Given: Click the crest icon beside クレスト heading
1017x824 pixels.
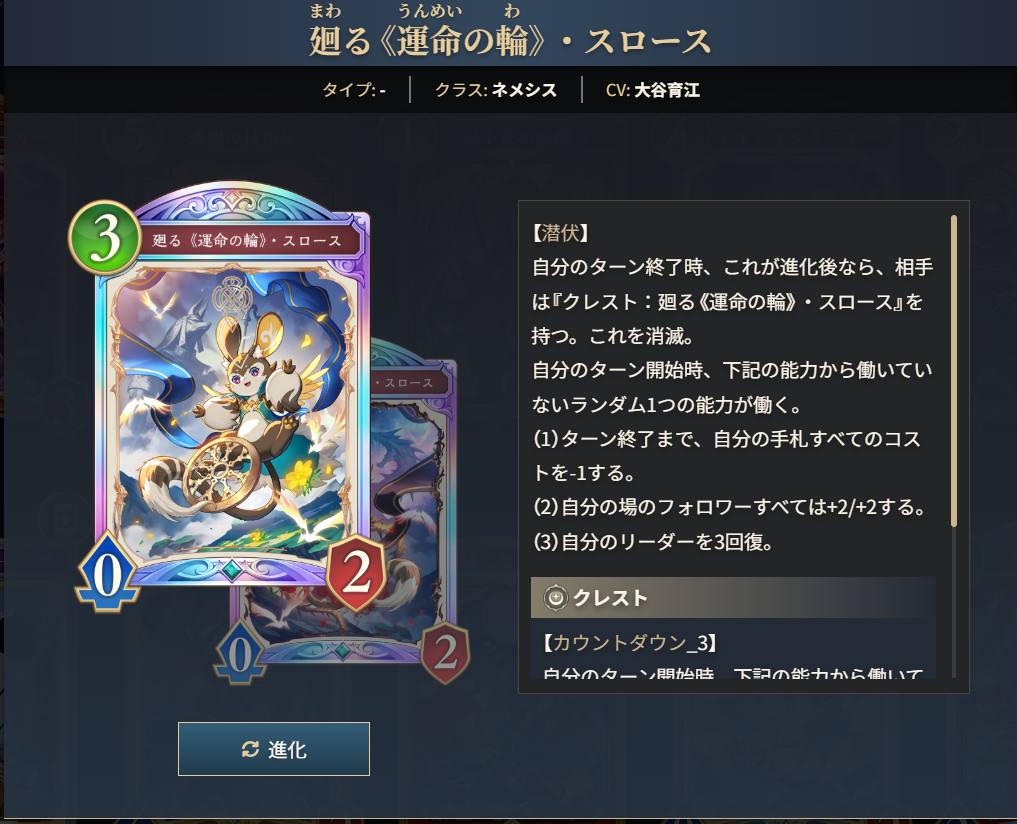Looking at the screenshot, I should [555, 598].
